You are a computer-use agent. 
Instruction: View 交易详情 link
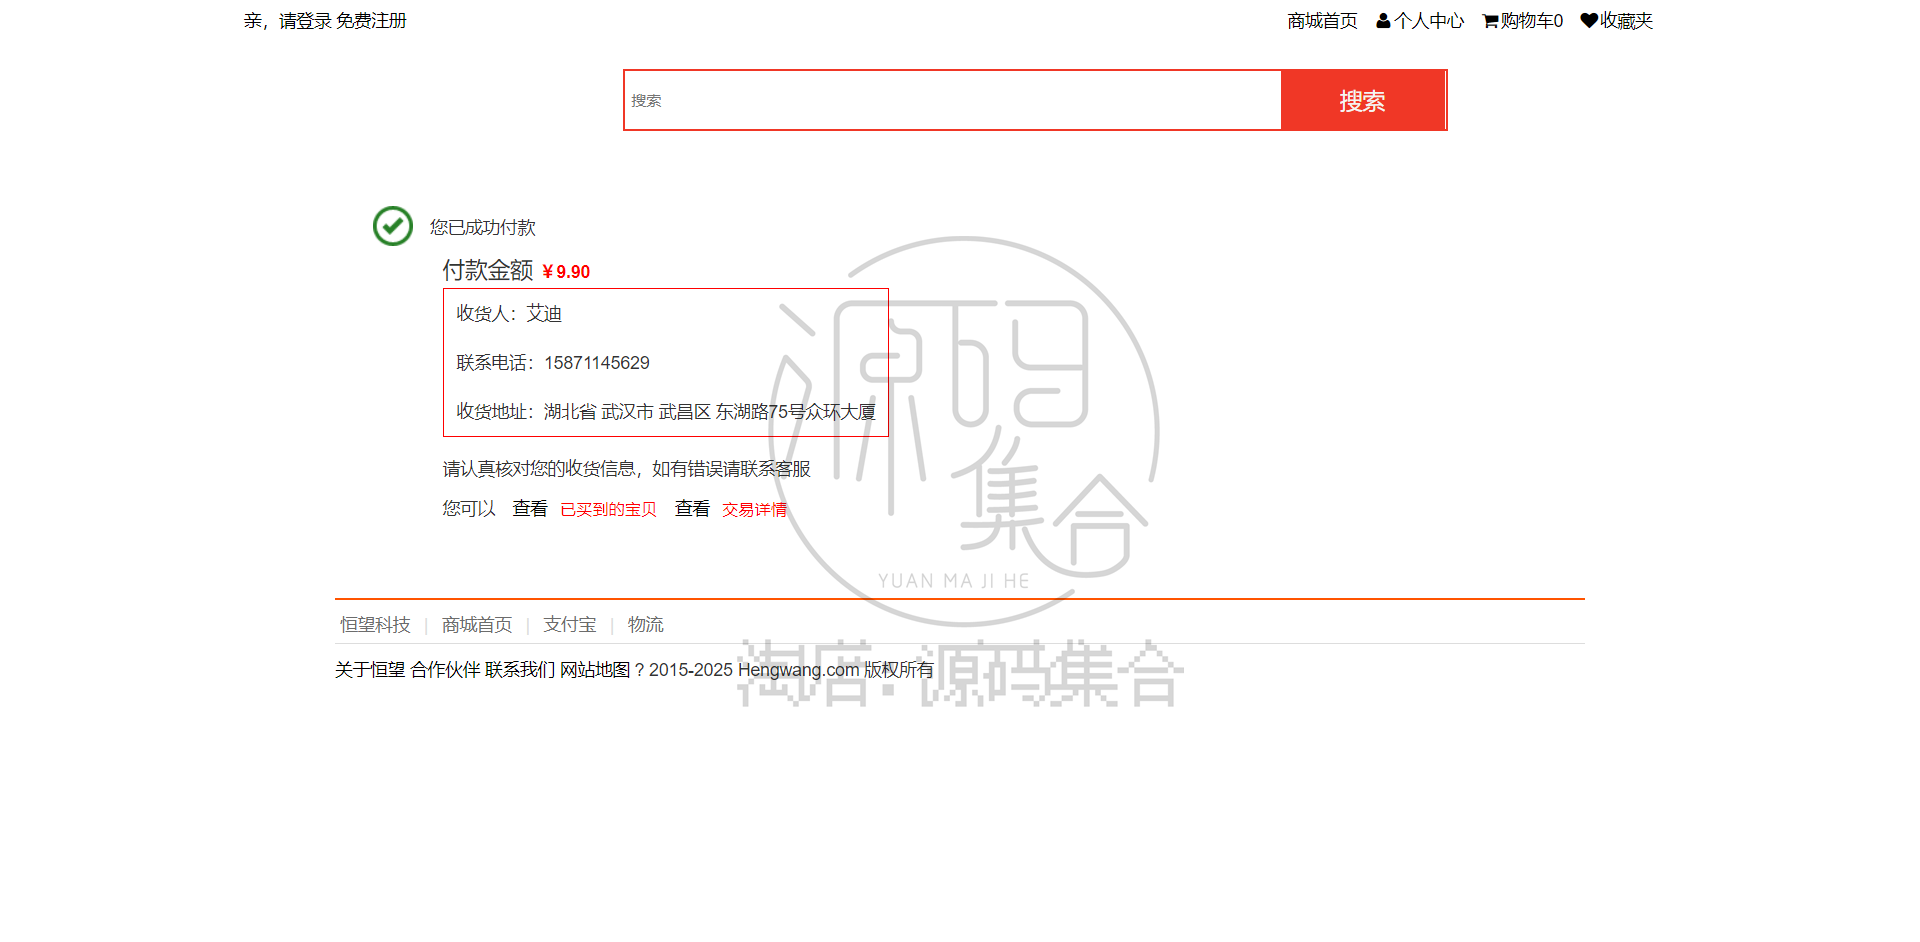(x=755, y=510)
